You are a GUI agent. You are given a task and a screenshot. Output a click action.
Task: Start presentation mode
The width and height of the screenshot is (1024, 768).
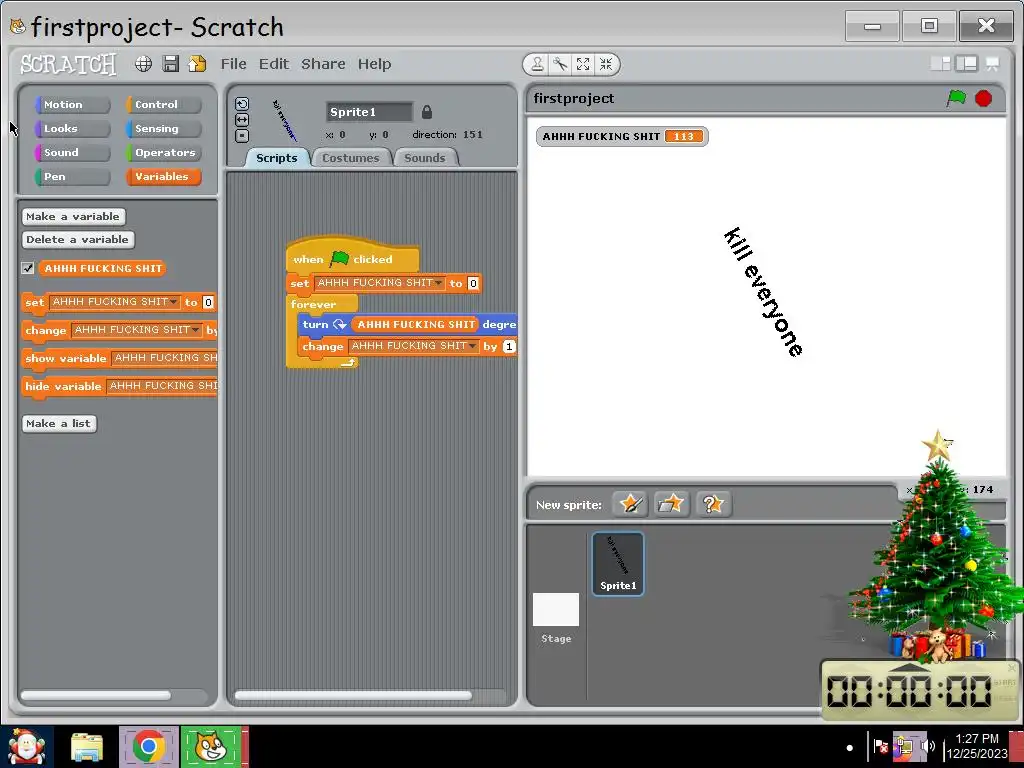tap(993, 63)
